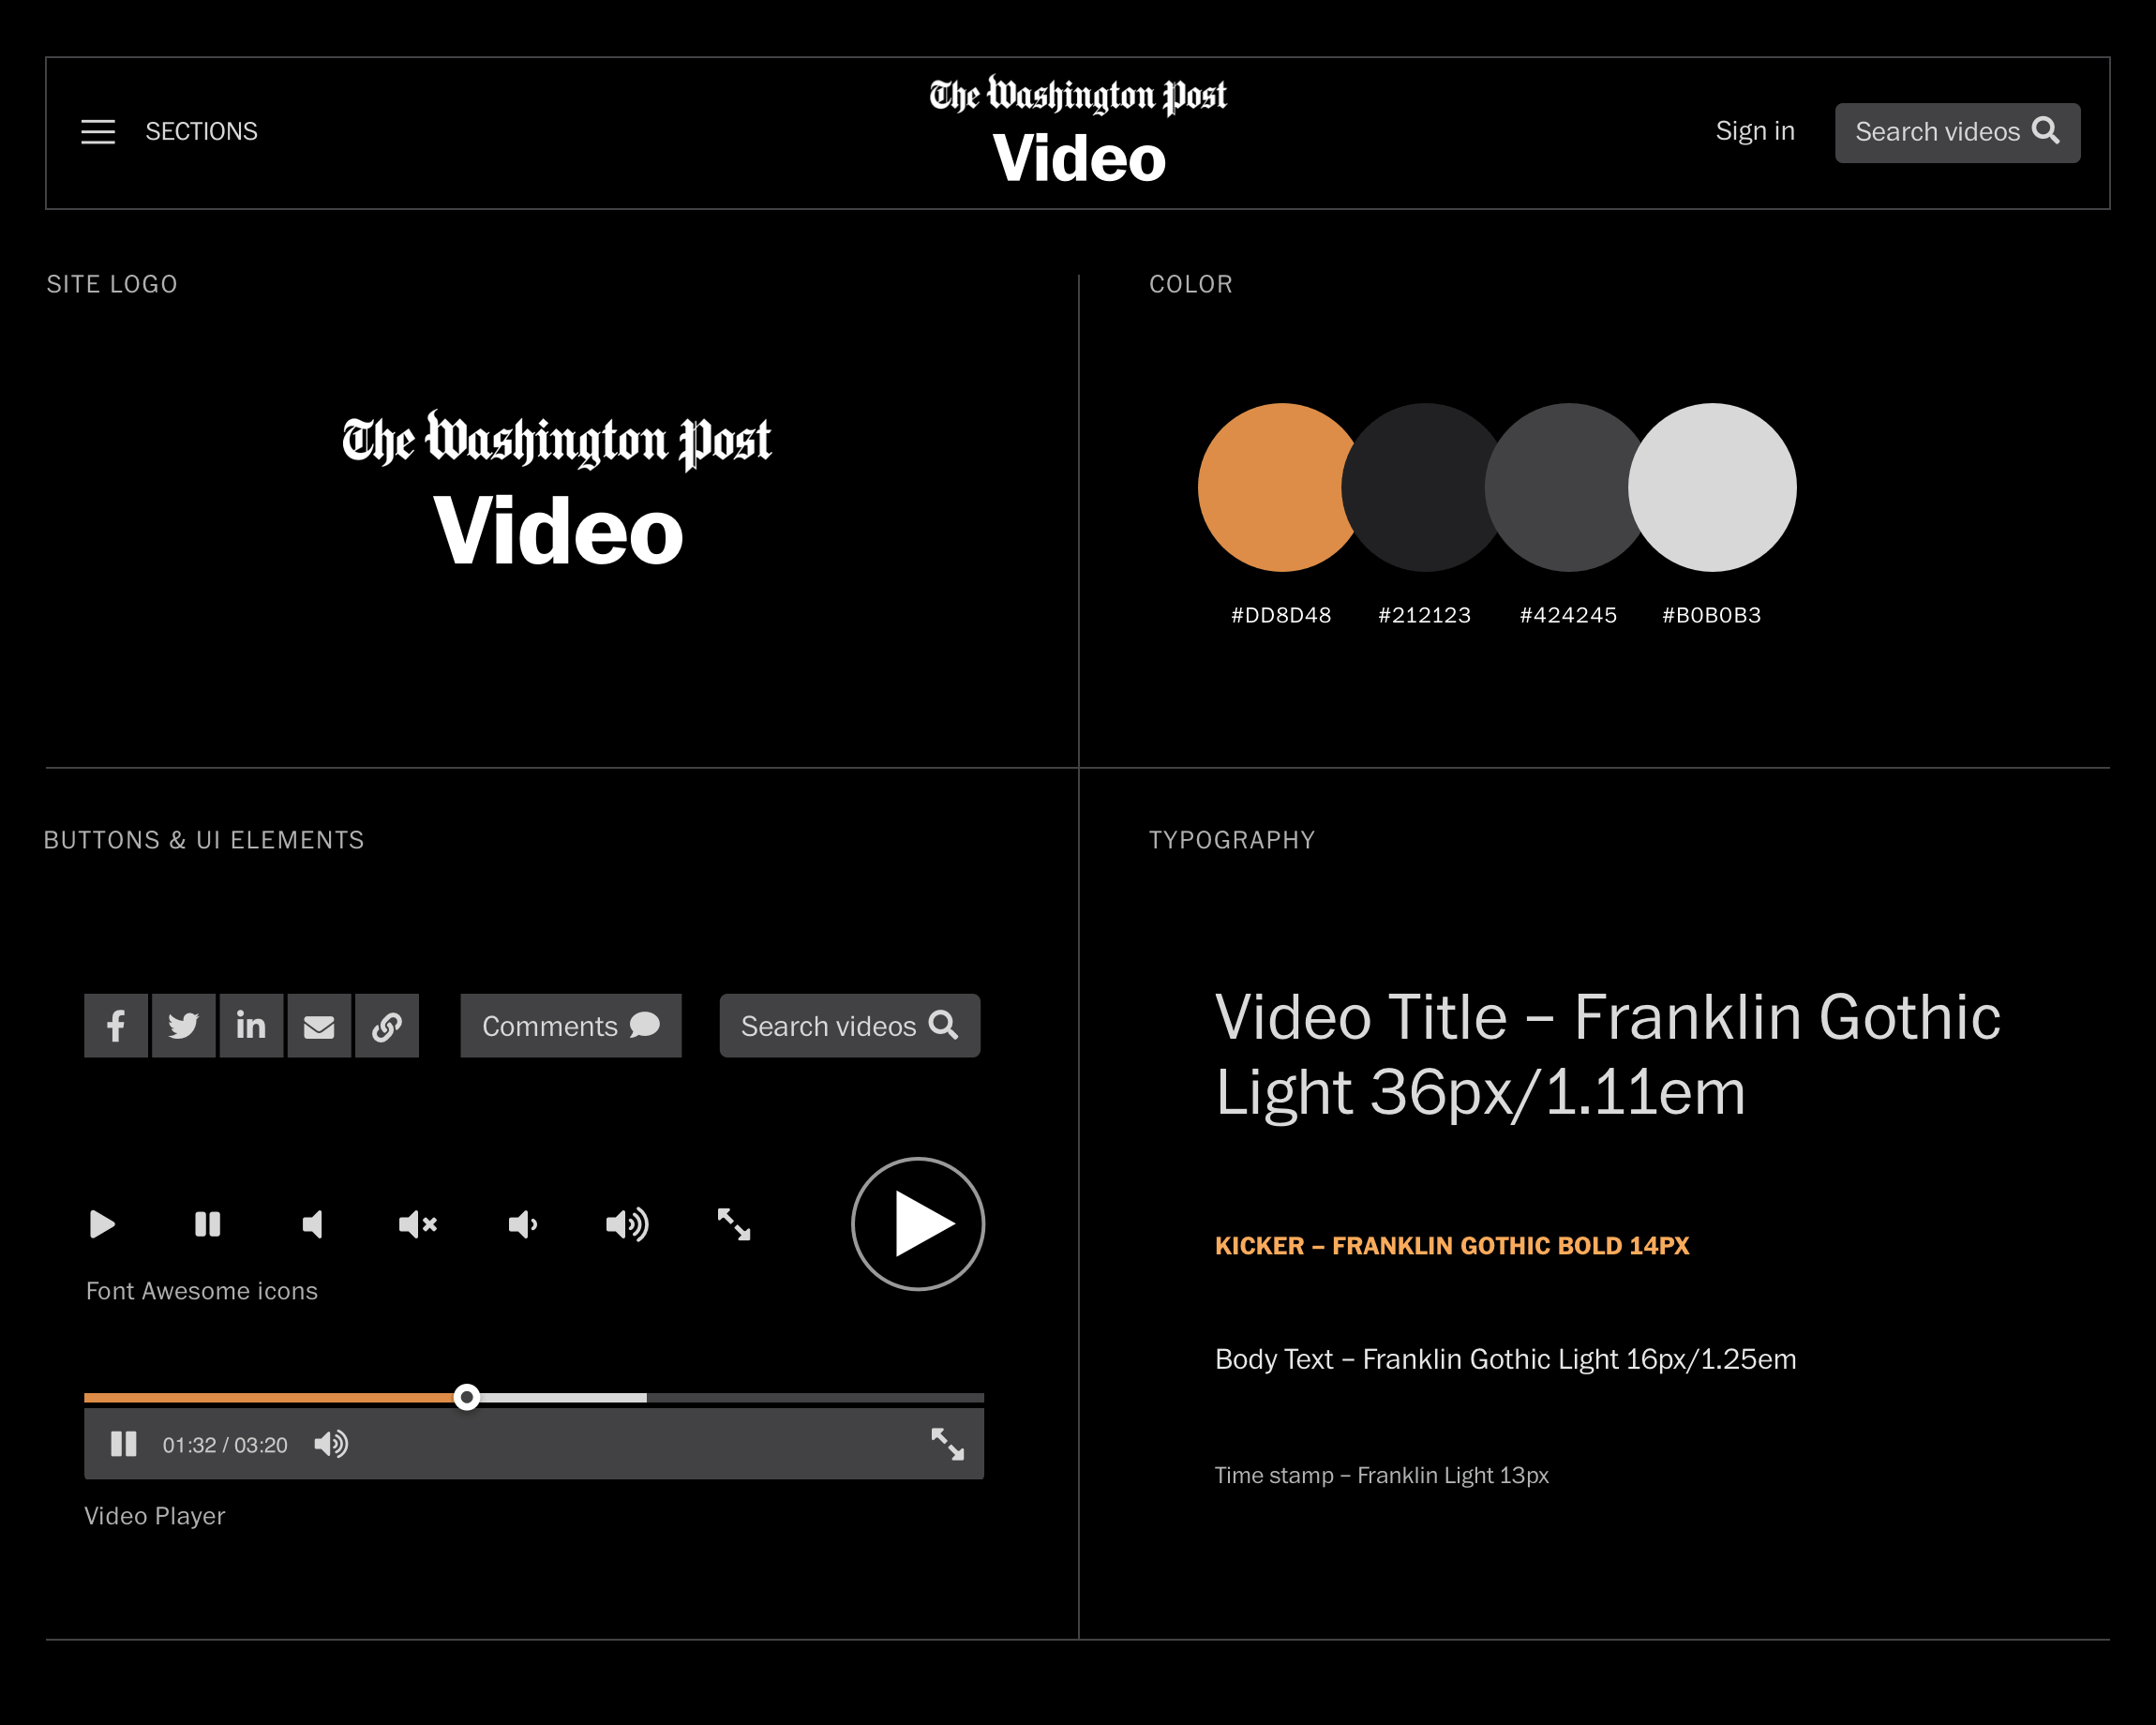Viewport: 2156px width, 1725px height.
Task: Click the muted speaker with X icon
Action: coord(418,1224)
